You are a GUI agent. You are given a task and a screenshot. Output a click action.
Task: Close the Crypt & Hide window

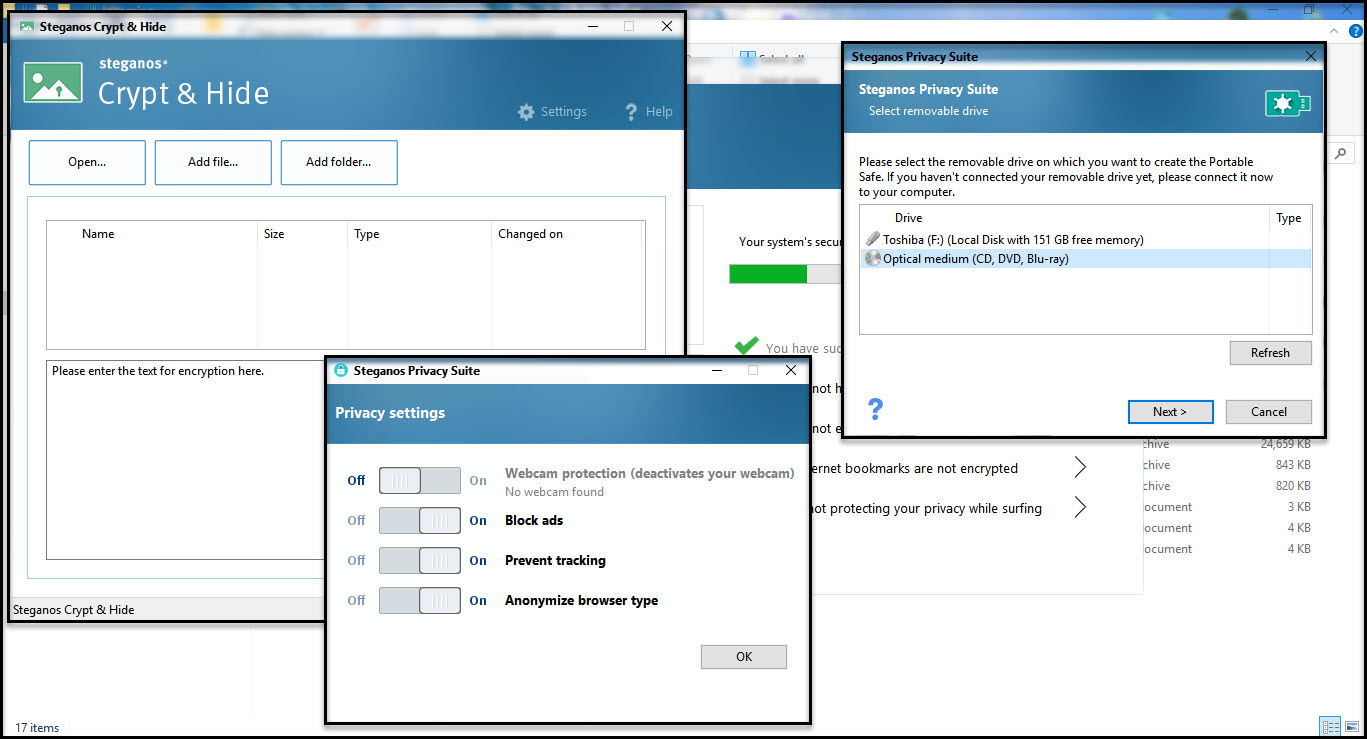(667, 26)
